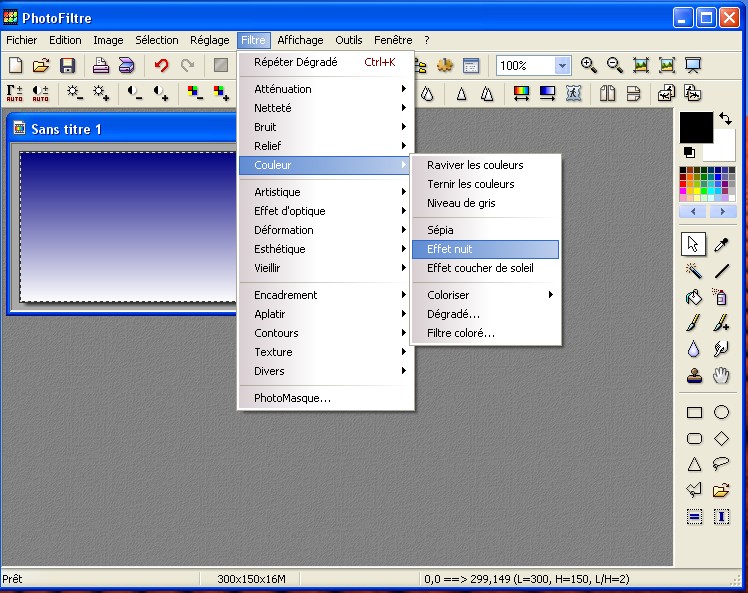This screenshot has height=593, width=748.
Task: Choose the Polygon selection shape
Action: (694, 489)
